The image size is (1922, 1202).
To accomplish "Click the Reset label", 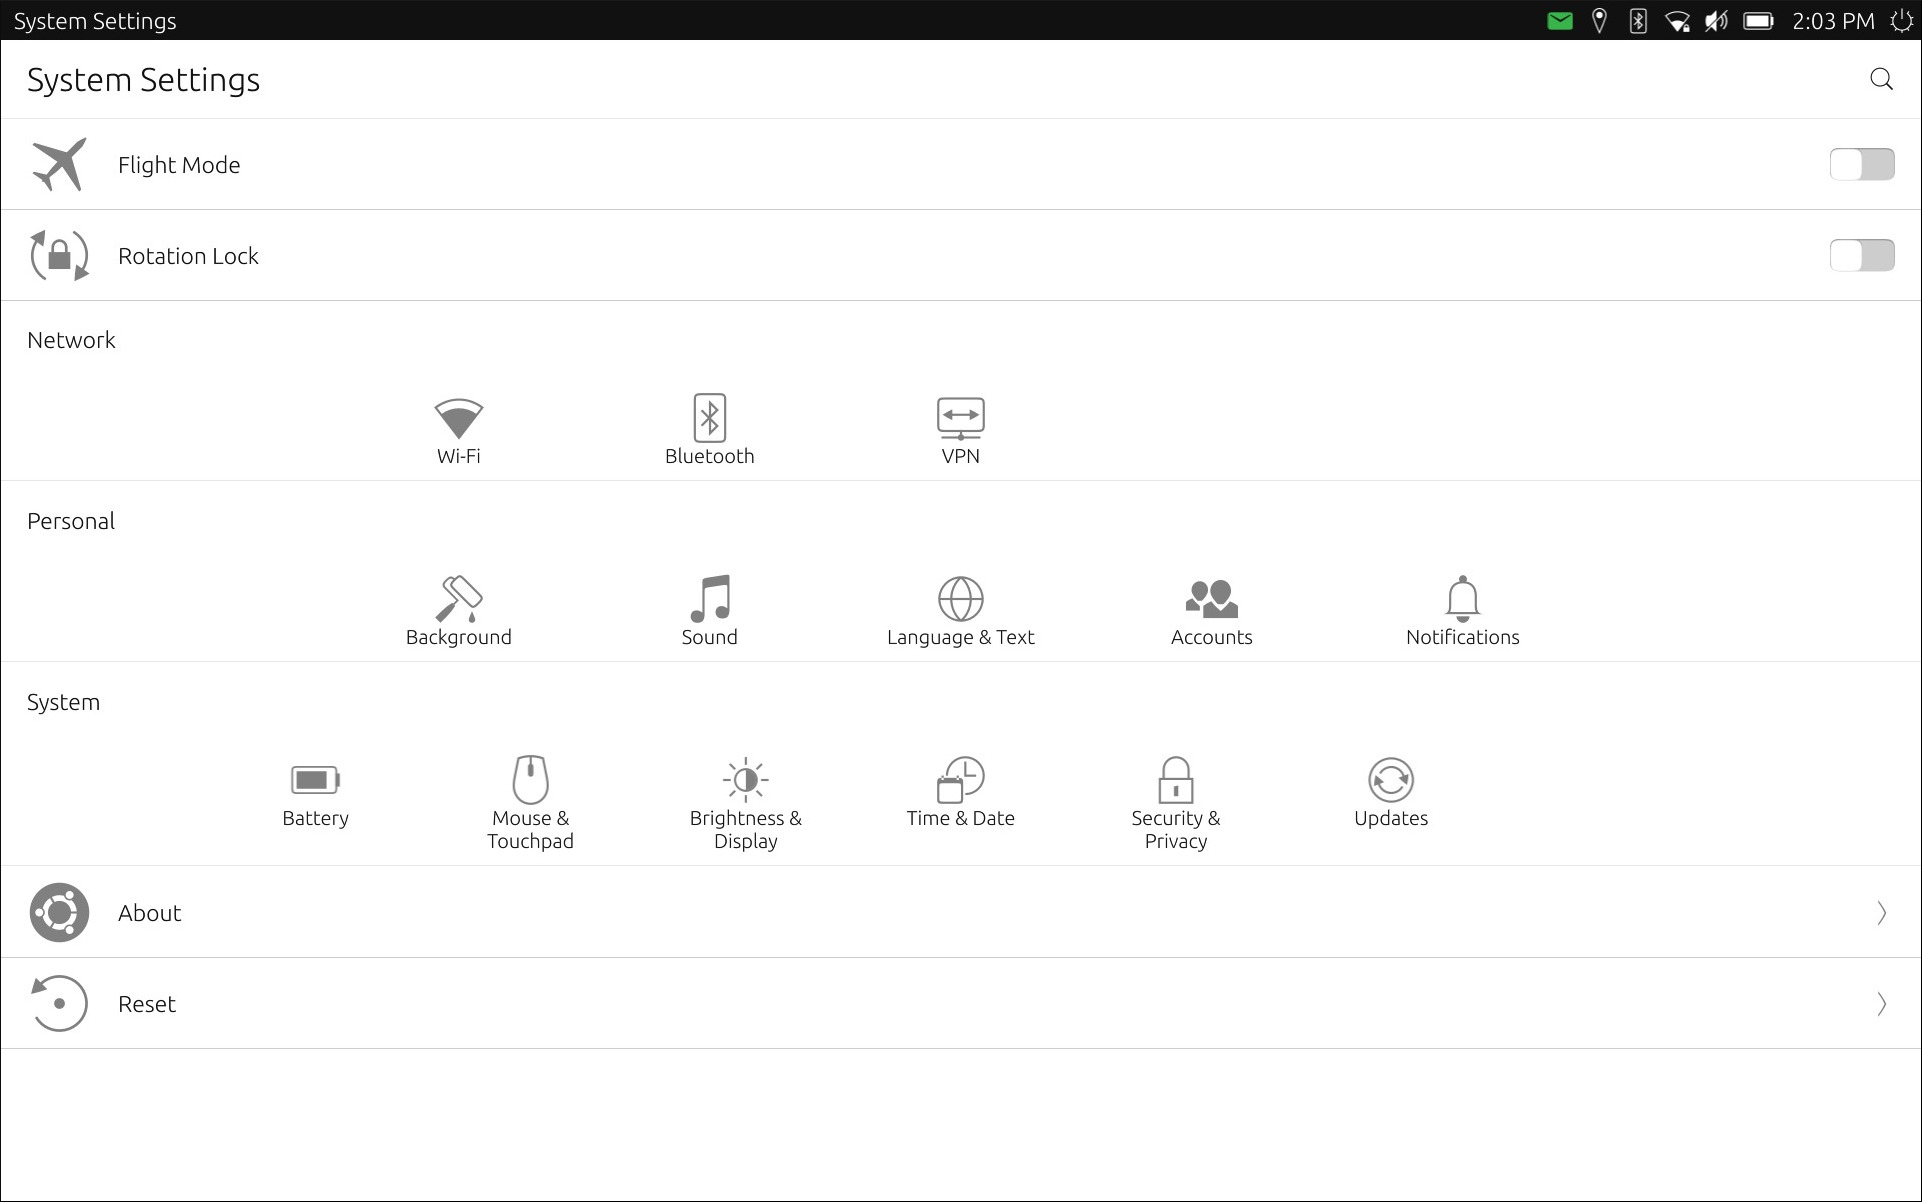I will coord(147,1004).
